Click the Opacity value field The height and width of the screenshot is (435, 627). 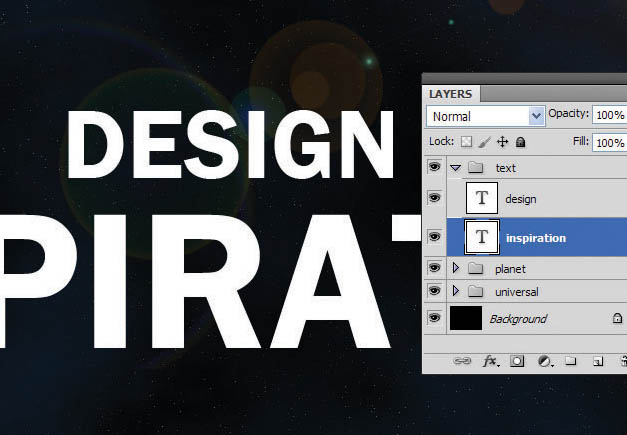tap(609, 115)
